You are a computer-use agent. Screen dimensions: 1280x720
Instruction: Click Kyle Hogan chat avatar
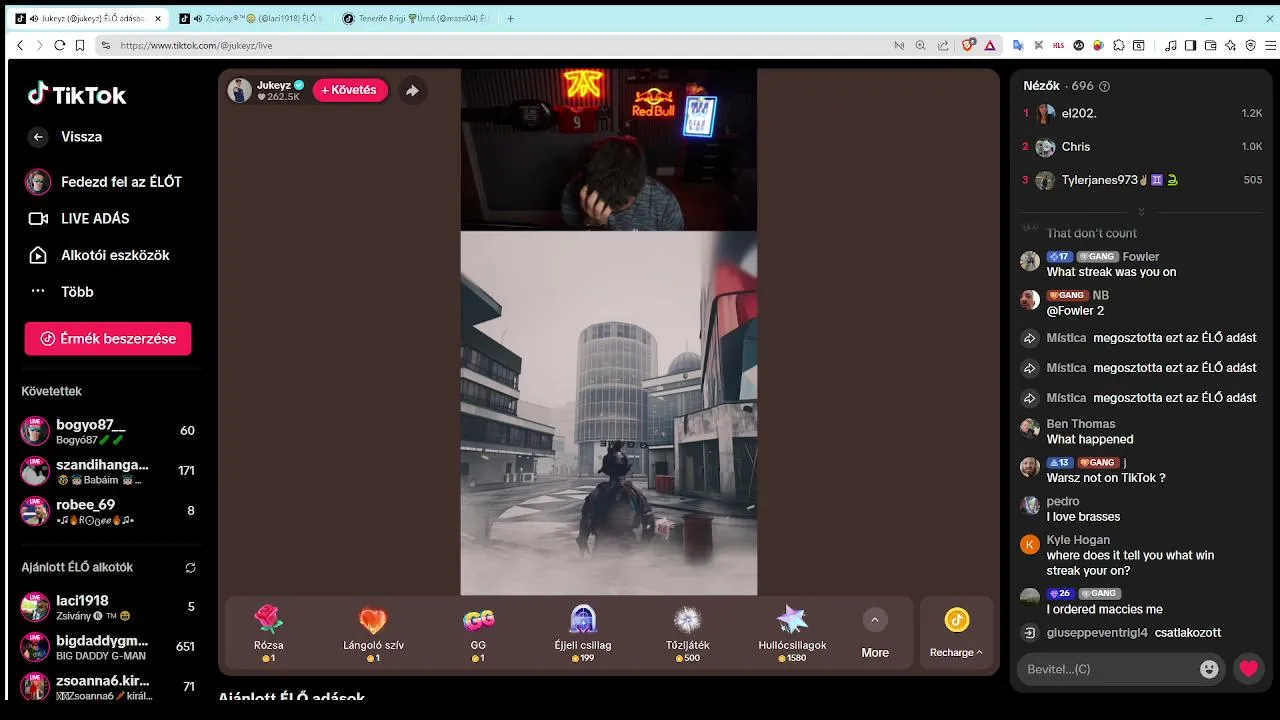[x=1030, y=544]
